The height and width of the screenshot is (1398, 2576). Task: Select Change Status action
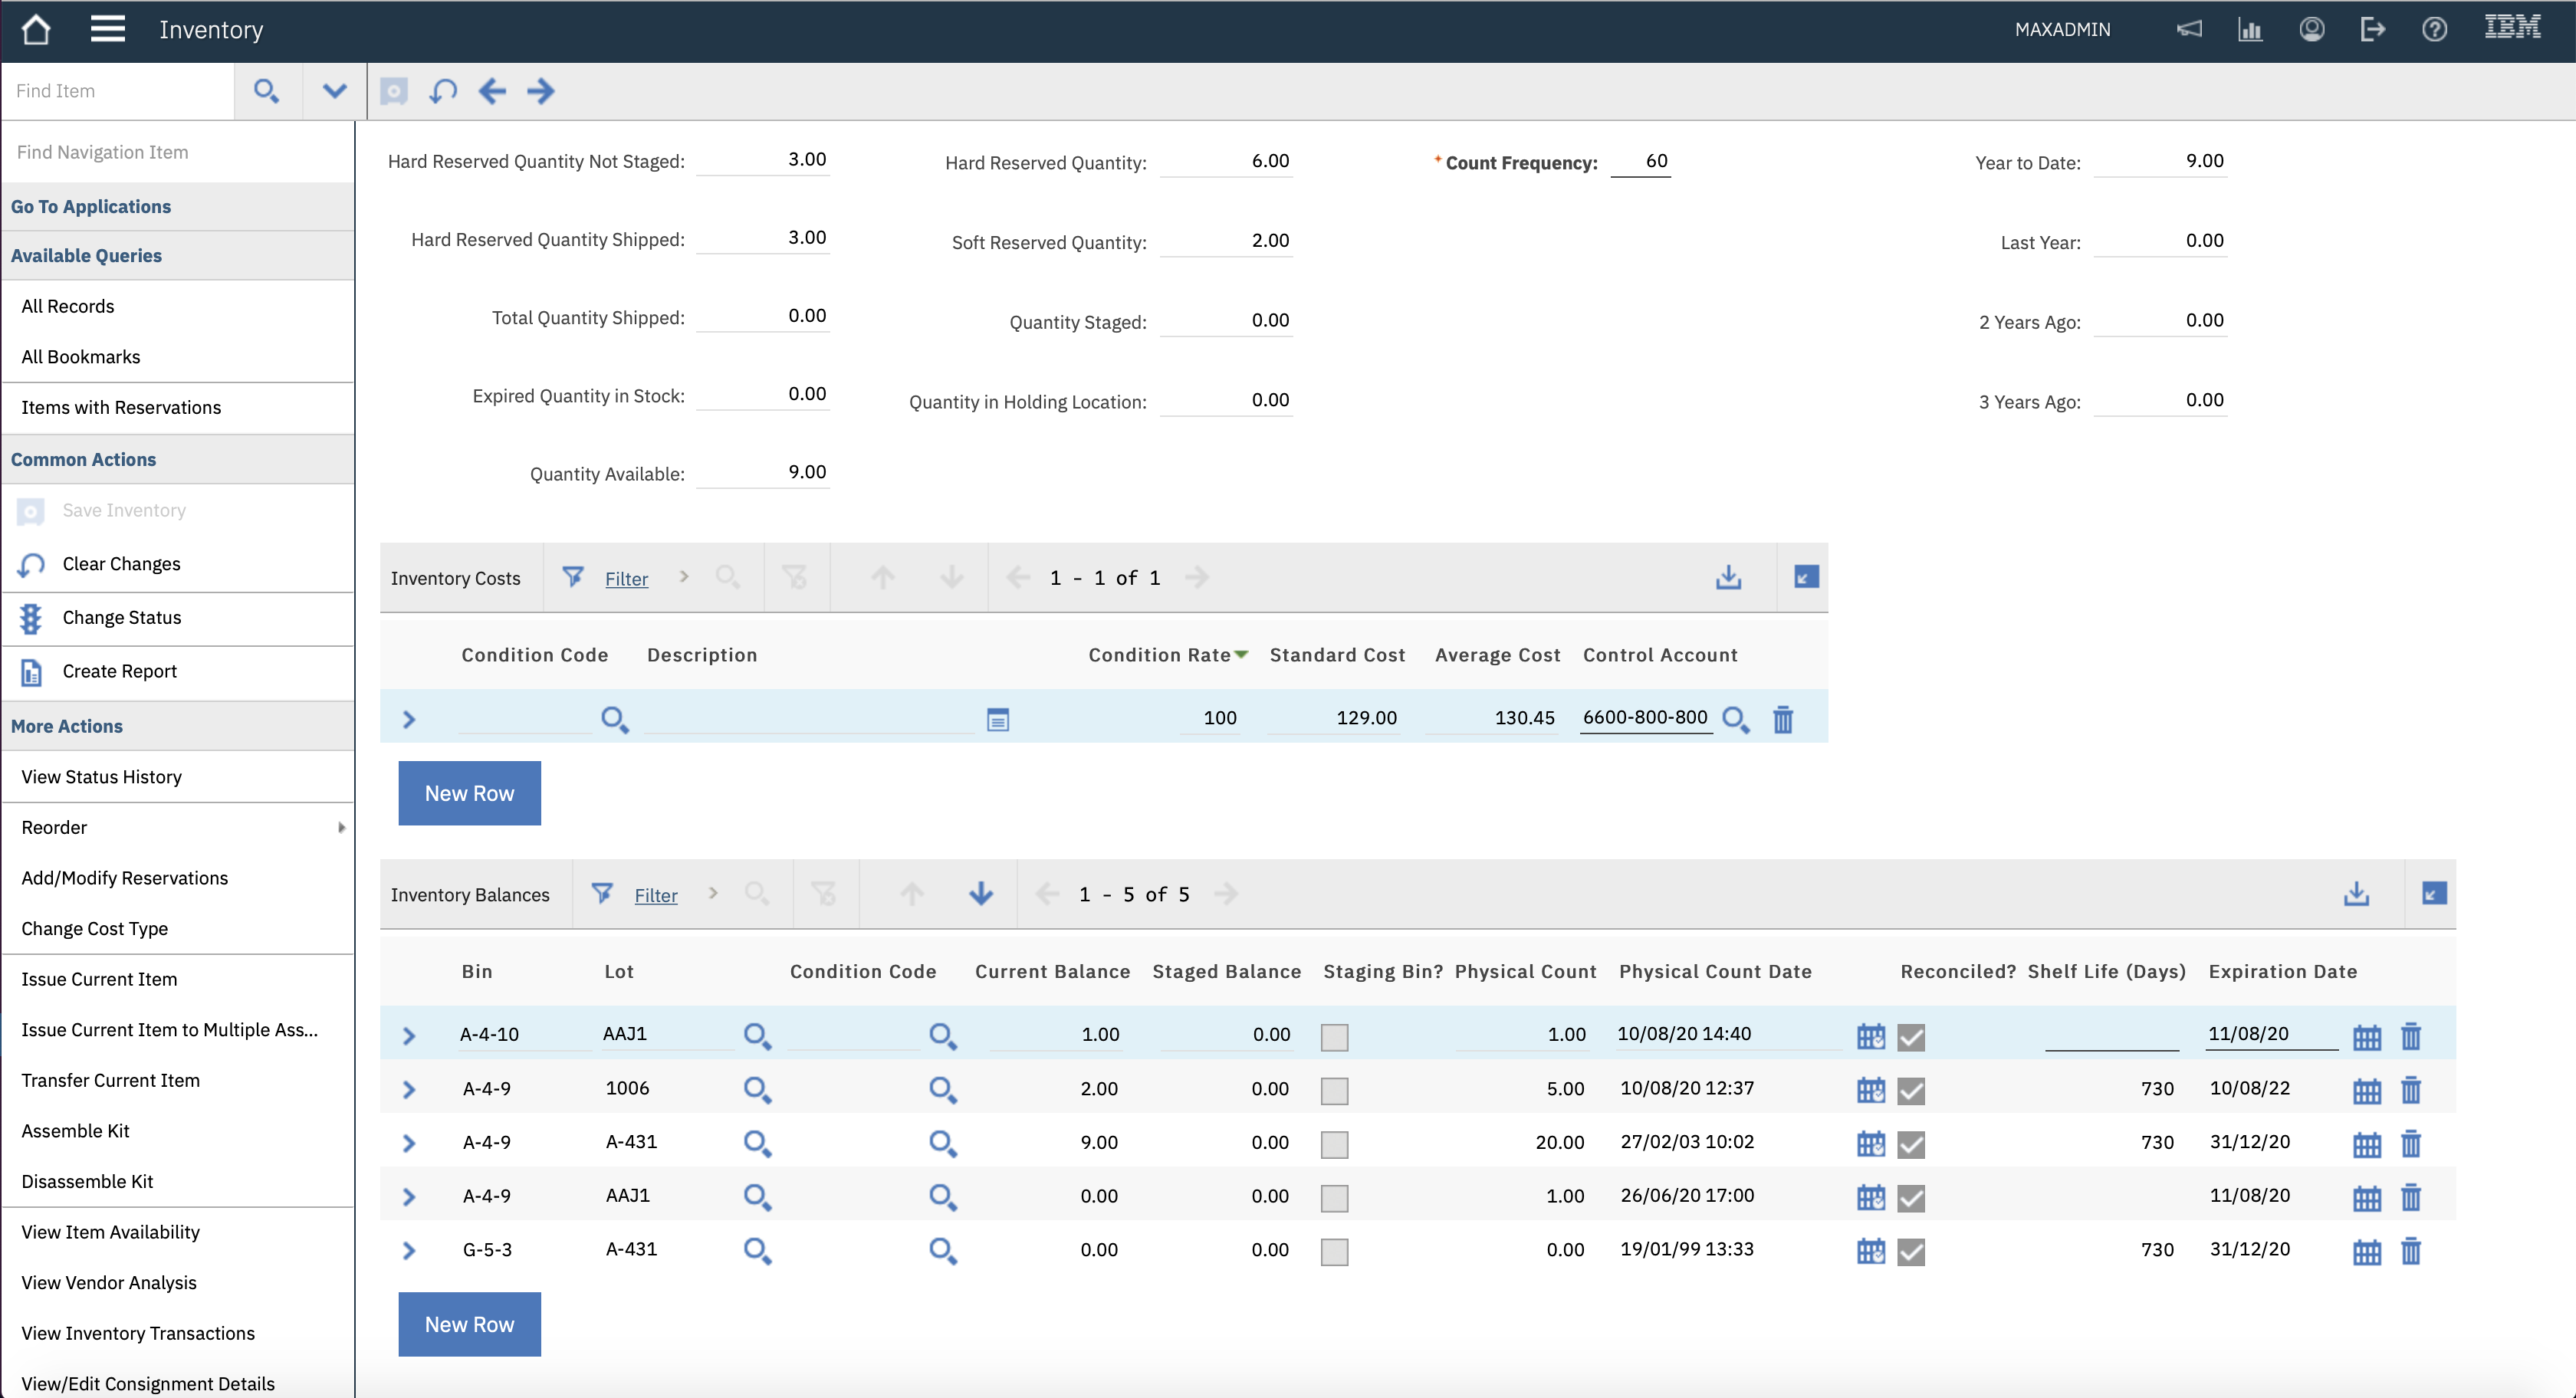point(122,617)
